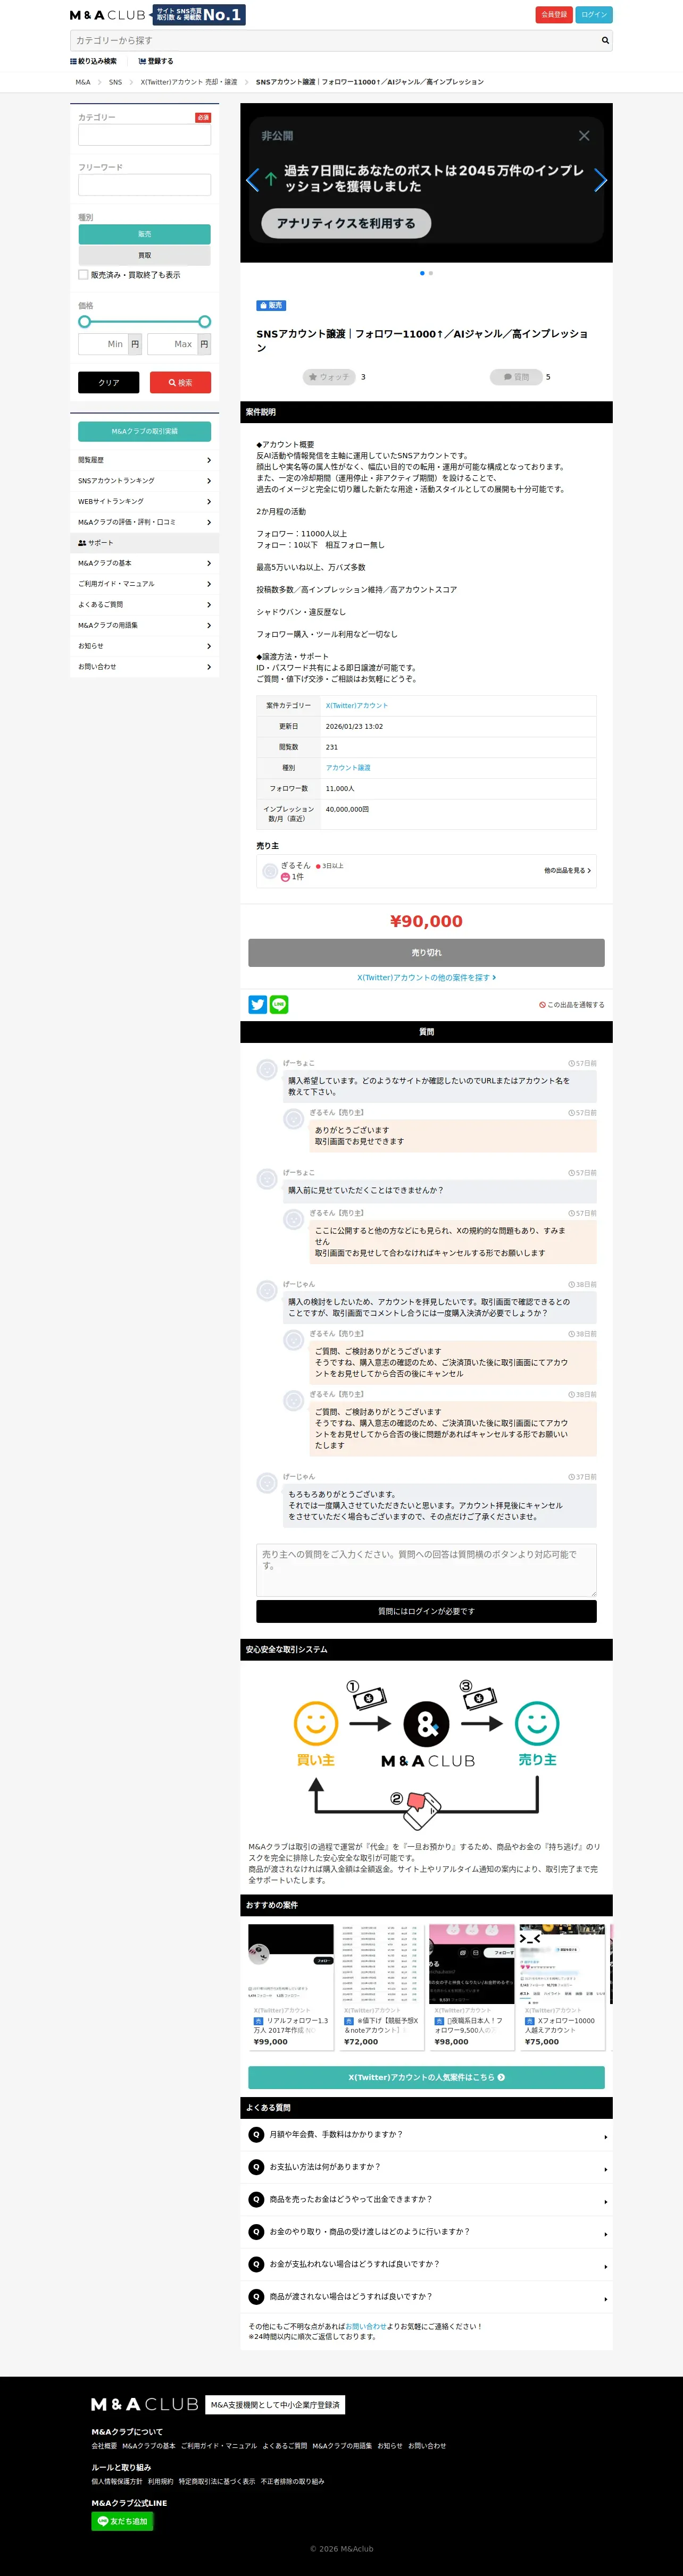Expand FAQ お金が支払われない場合はどうすれば良いですか？
Screen dimensions: 683x2576
point(426,2264)
